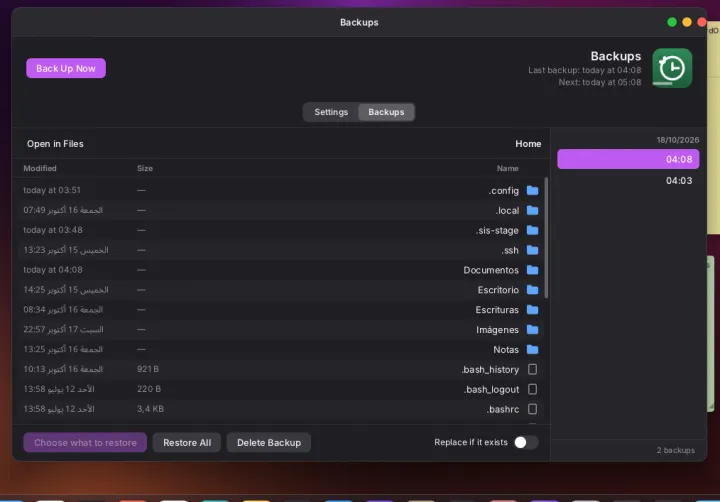
Task: Click Choose what to restore button
Action: [85, 442]
